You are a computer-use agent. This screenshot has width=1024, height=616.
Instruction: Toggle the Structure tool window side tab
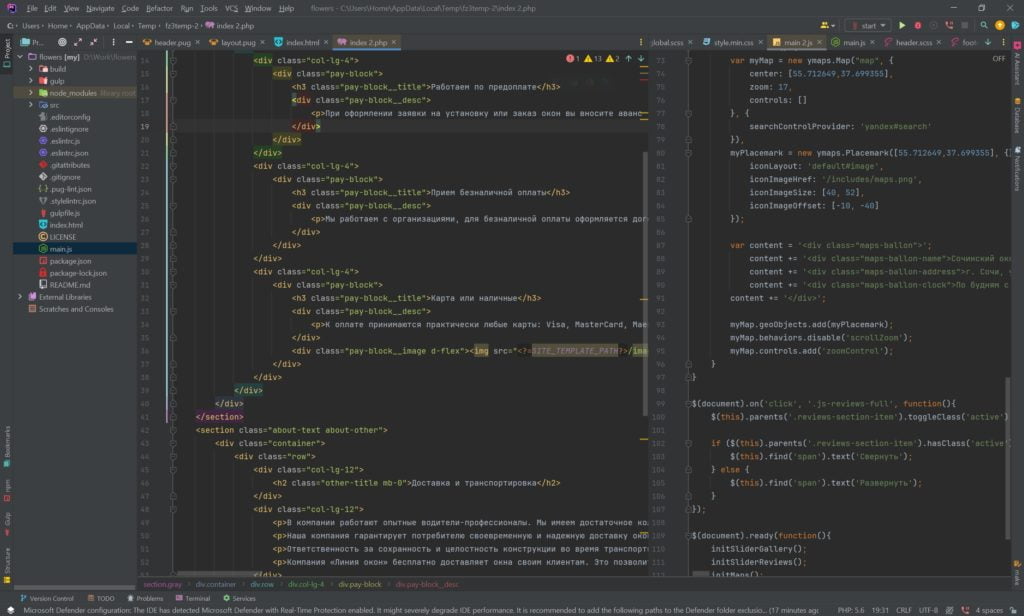[x=7, y=563]
